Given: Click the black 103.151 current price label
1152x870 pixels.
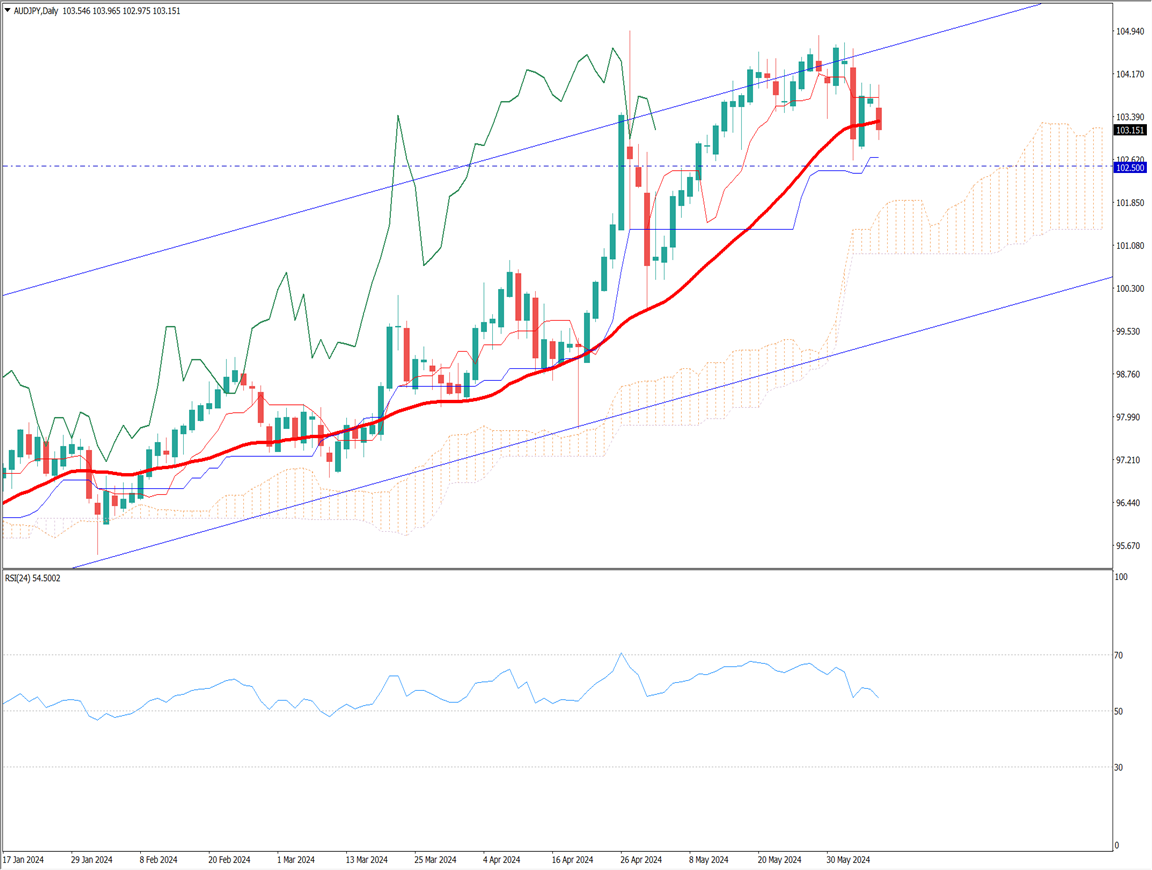Looking at the screenshot, I should tap(1130, 130).
